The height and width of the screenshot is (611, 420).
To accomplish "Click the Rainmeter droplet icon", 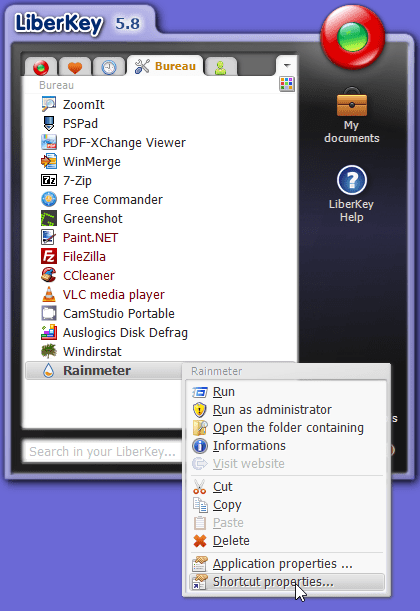I will point(48,371).
